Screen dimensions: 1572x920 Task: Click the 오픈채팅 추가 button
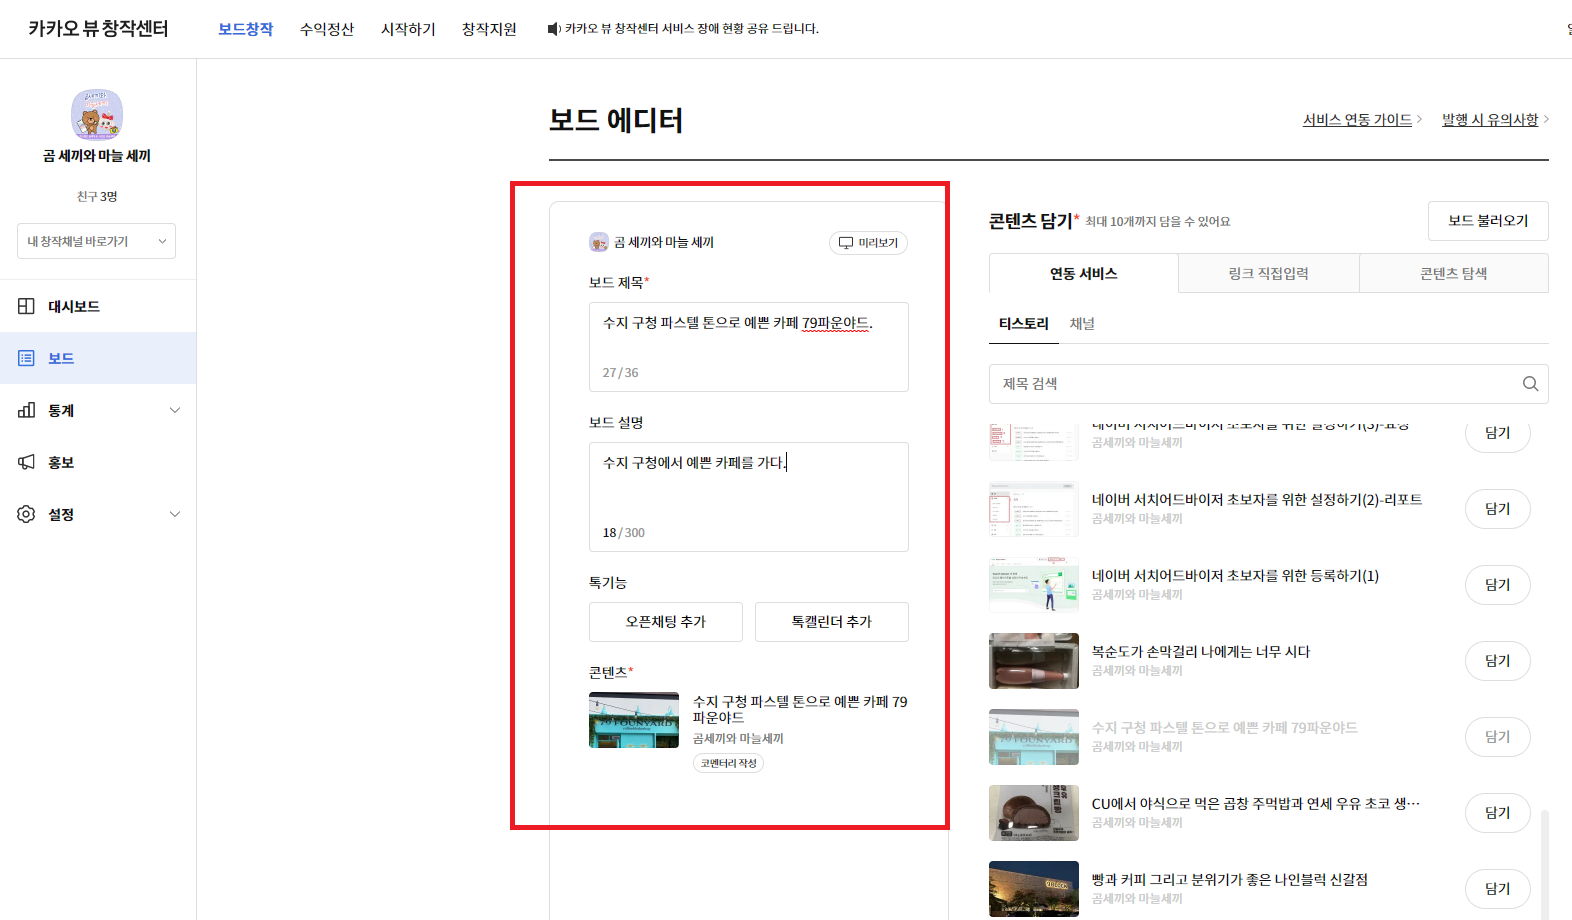pyautogui.click(x=666, y=622)
